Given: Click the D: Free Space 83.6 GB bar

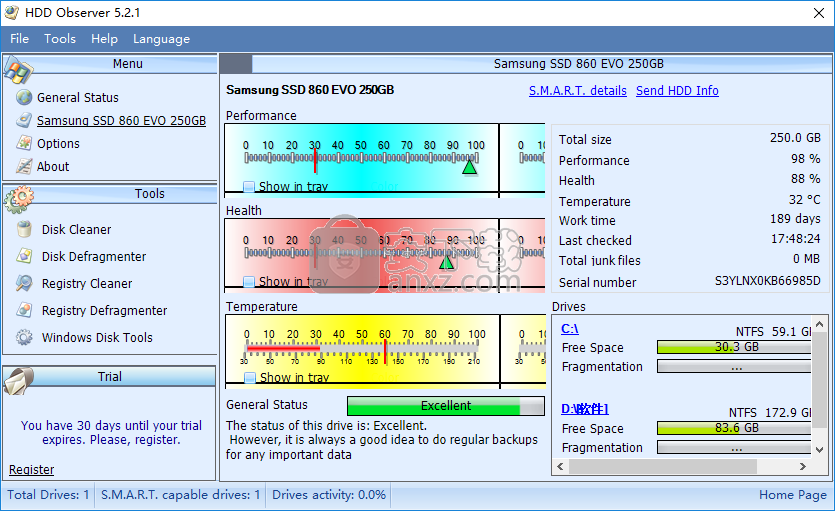Looking at the screenshot, I should 734,428.
